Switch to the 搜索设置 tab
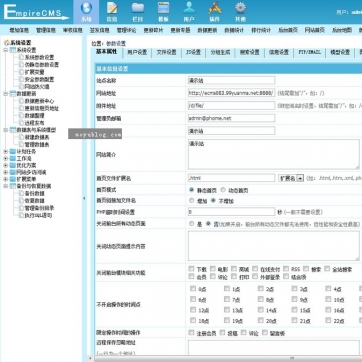Image resolution: width=362 pixels, height=362 pixels. 250,53
